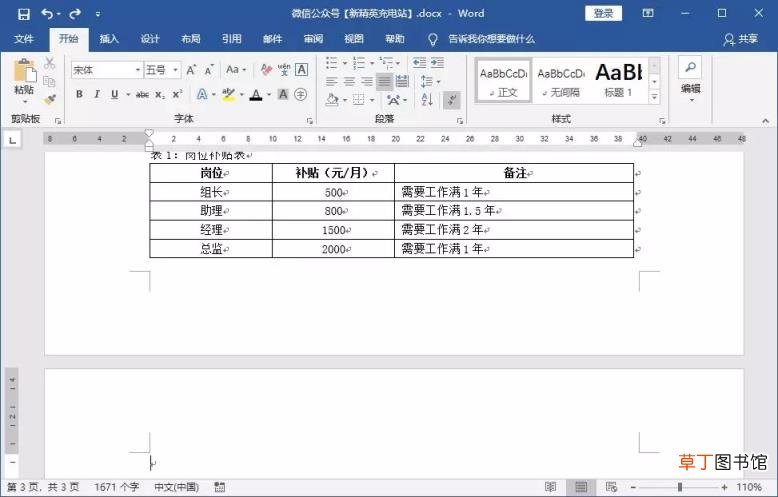This screenshot has height=497, width=778.
Task: Sort content with A-Z sort icon
Action: pos(427,100)
